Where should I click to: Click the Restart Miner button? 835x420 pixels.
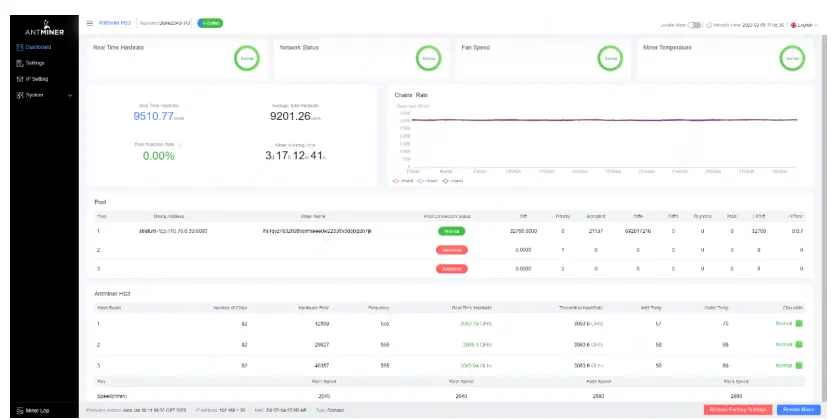(798, 409)
